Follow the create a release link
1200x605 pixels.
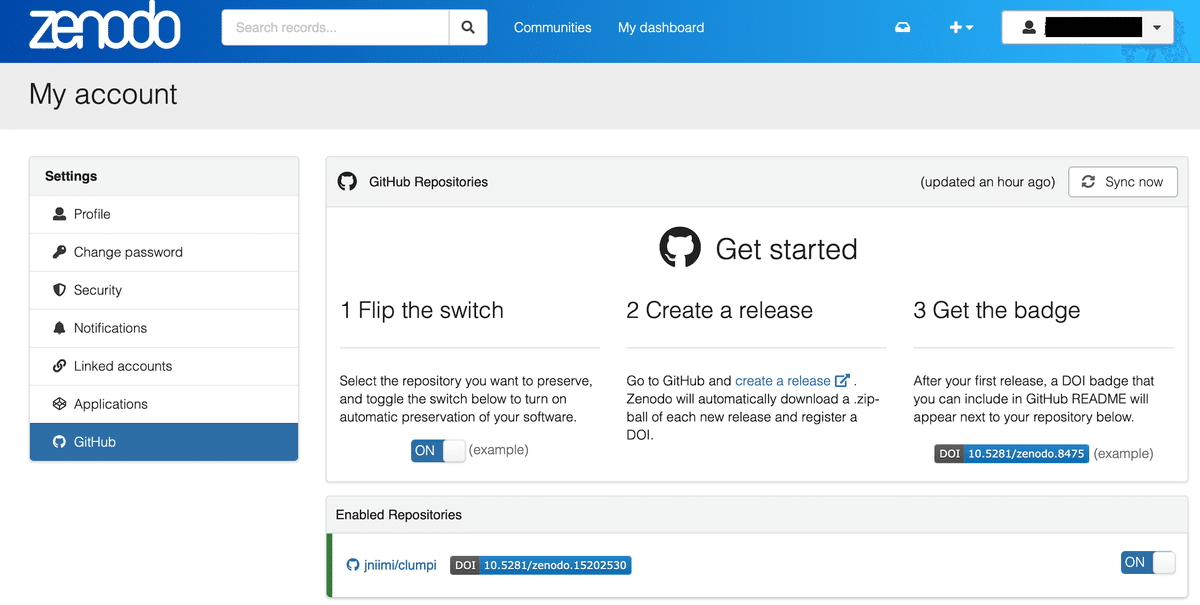coord(783,381)
